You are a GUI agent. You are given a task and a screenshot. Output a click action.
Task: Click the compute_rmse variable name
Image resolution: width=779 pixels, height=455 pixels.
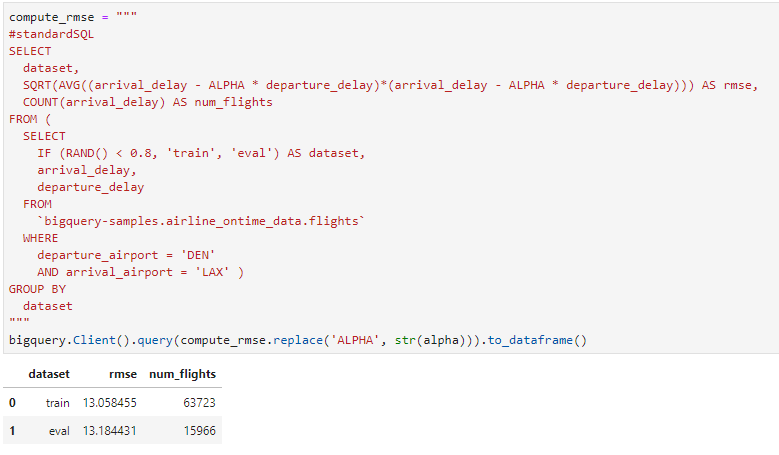tap(52, 17)
